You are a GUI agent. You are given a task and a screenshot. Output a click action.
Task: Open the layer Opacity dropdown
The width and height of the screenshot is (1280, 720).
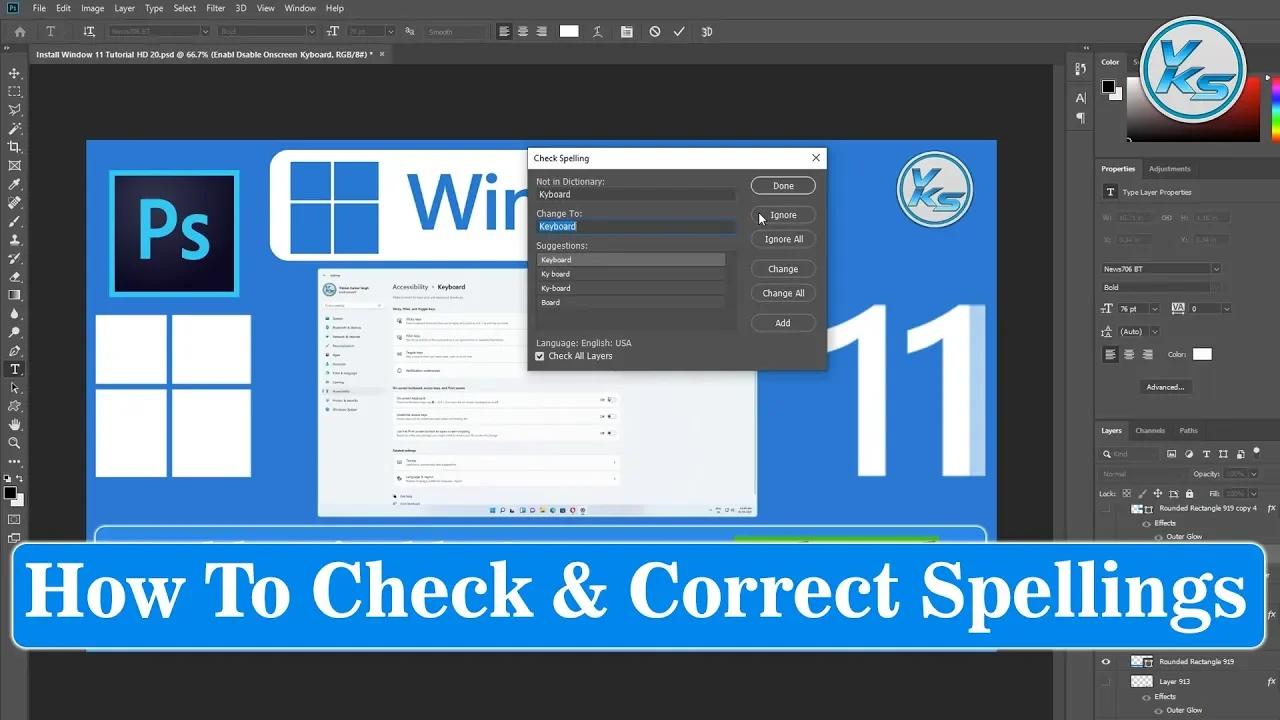coord(1254,474)
